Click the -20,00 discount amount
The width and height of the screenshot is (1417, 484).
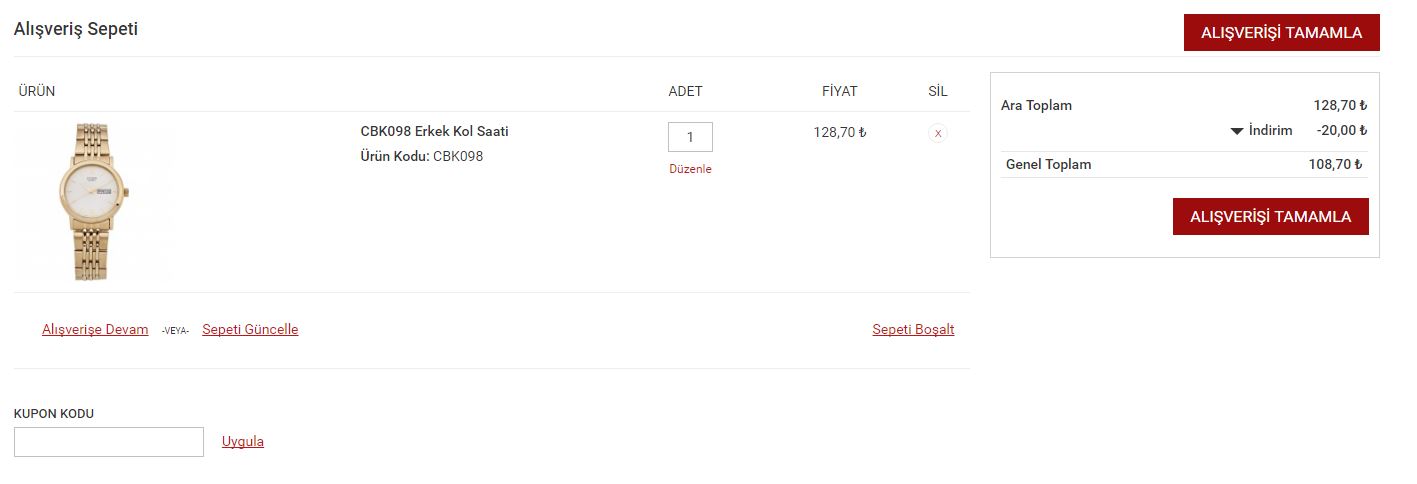[1341, 130]
